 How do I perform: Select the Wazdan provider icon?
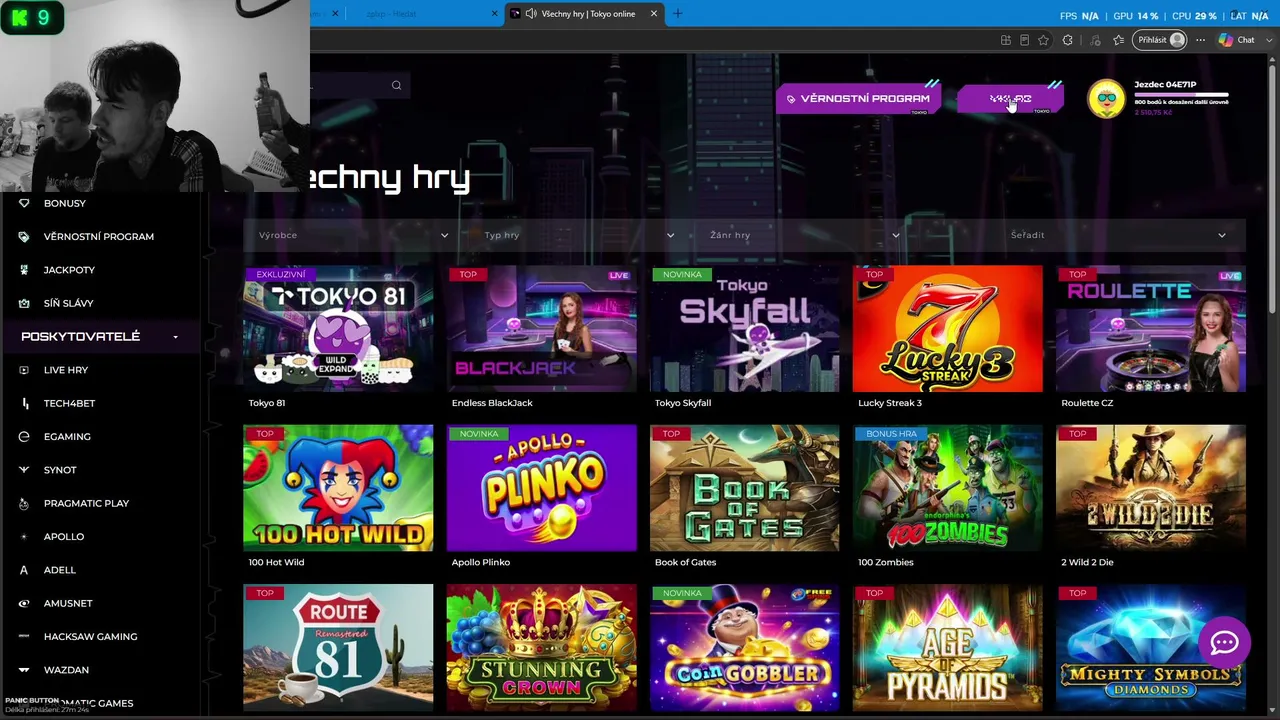pos(24,670)
